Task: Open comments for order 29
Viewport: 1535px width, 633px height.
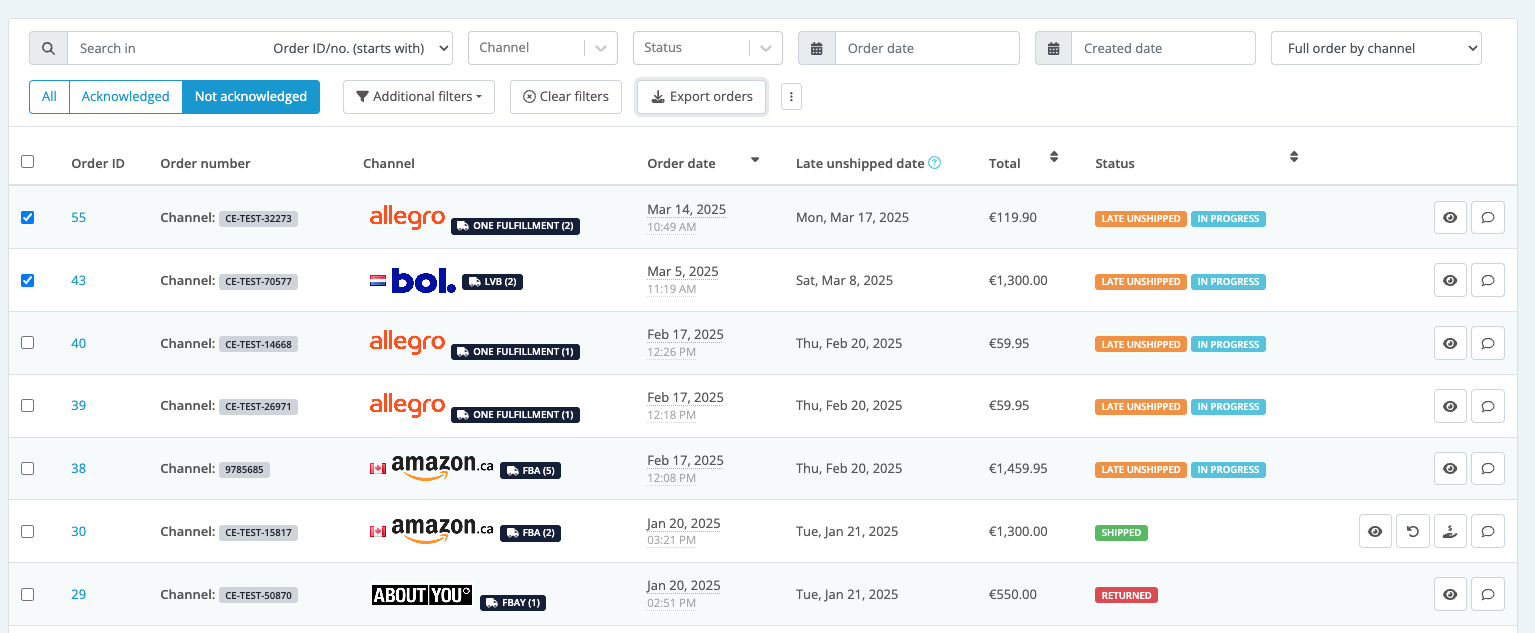Action: click(1488, 595)
